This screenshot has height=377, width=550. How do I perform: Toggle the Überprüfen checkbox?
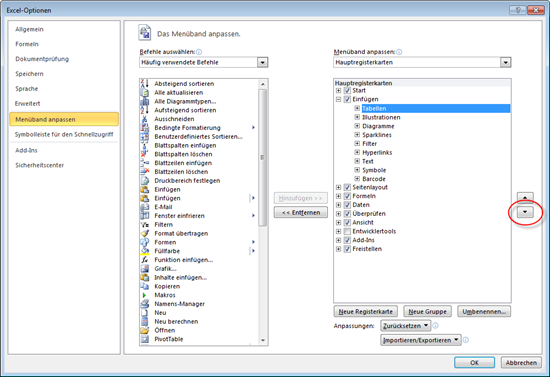coord(347,214)
